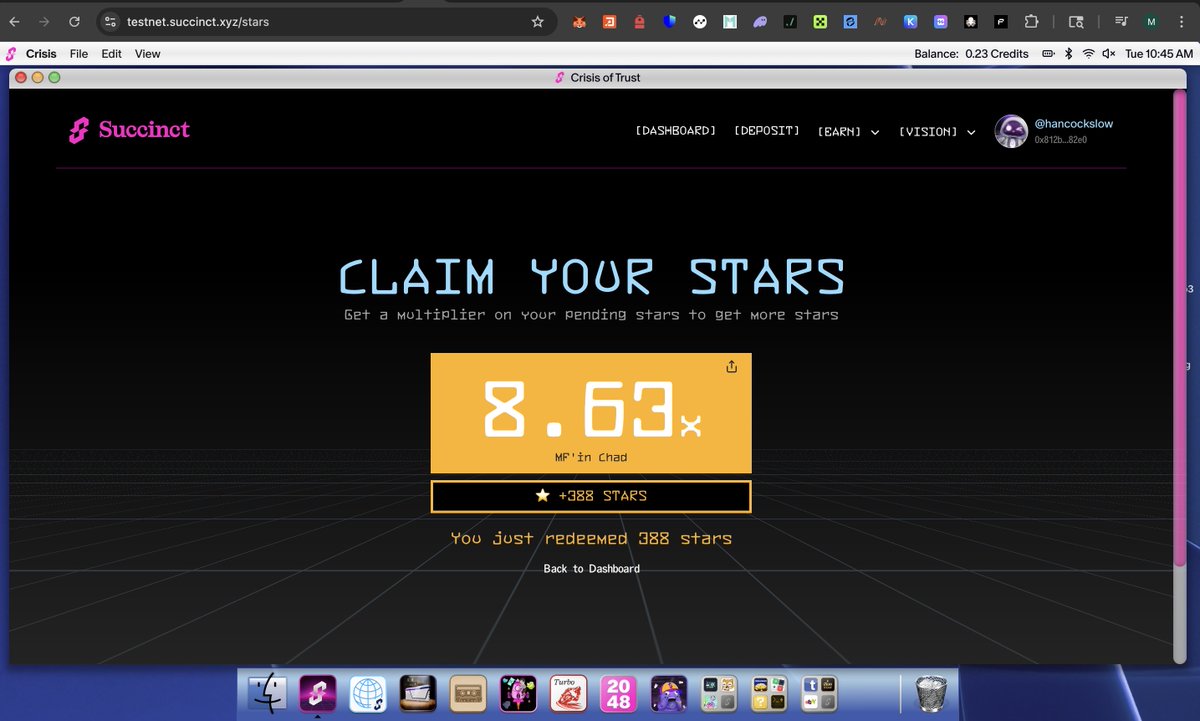The height and width of the screenshot is (721, 1200).
Task: Go to the DASHBOARD nav item
Action: (676, 131)
